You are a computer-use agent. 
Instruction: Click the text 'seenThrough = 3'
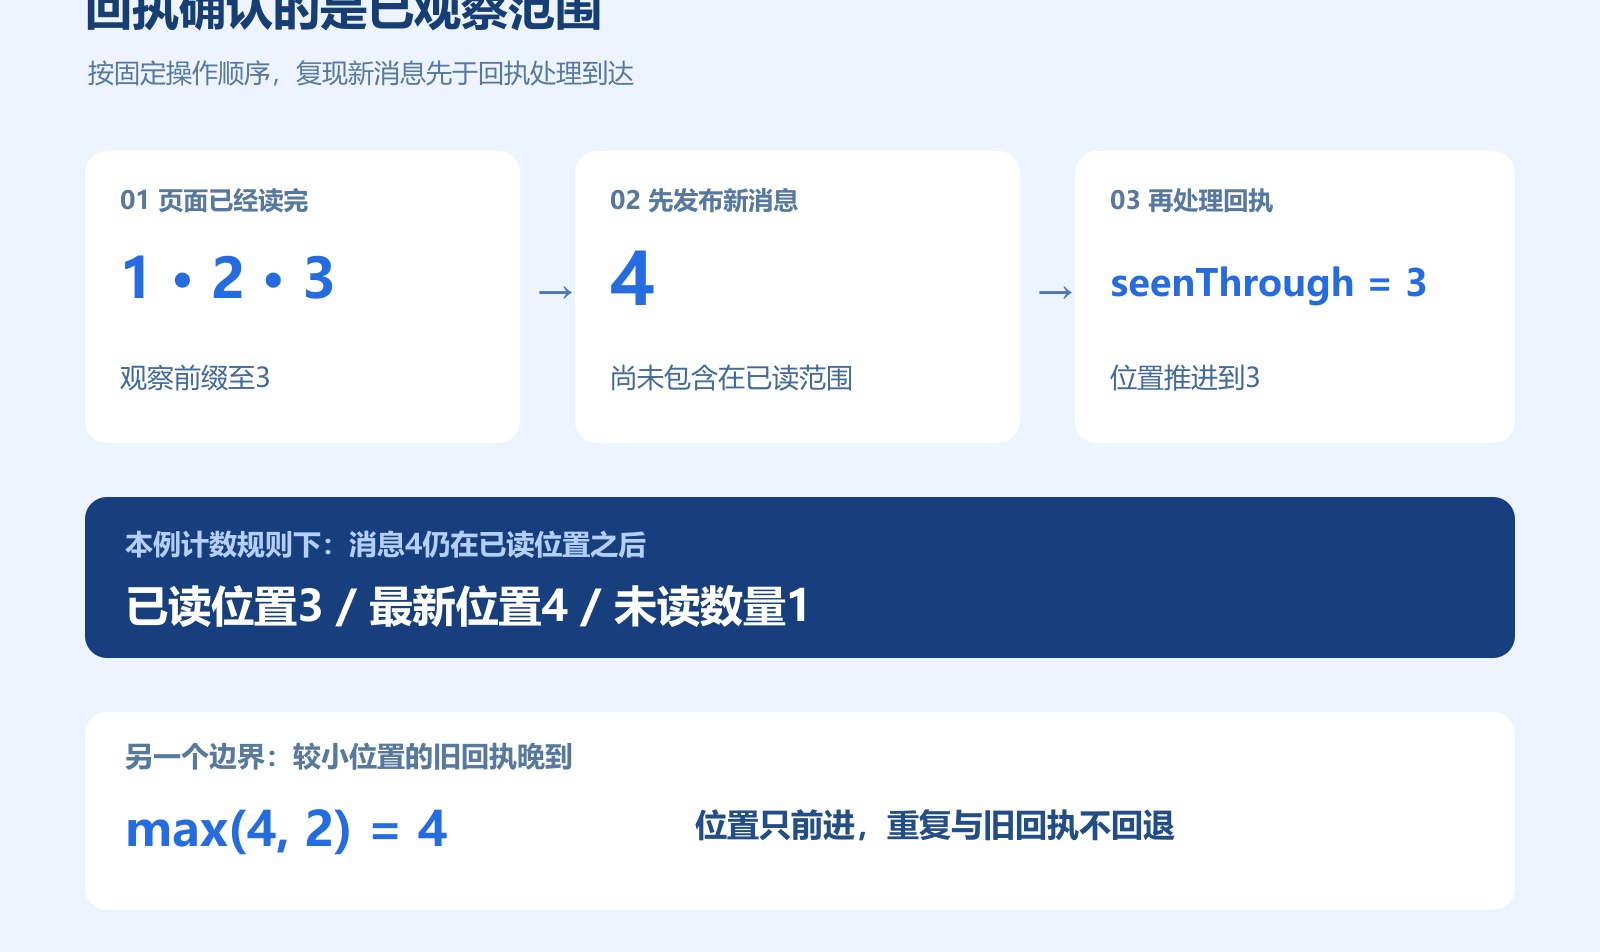pyautogui.click(x=1268, y=283)
